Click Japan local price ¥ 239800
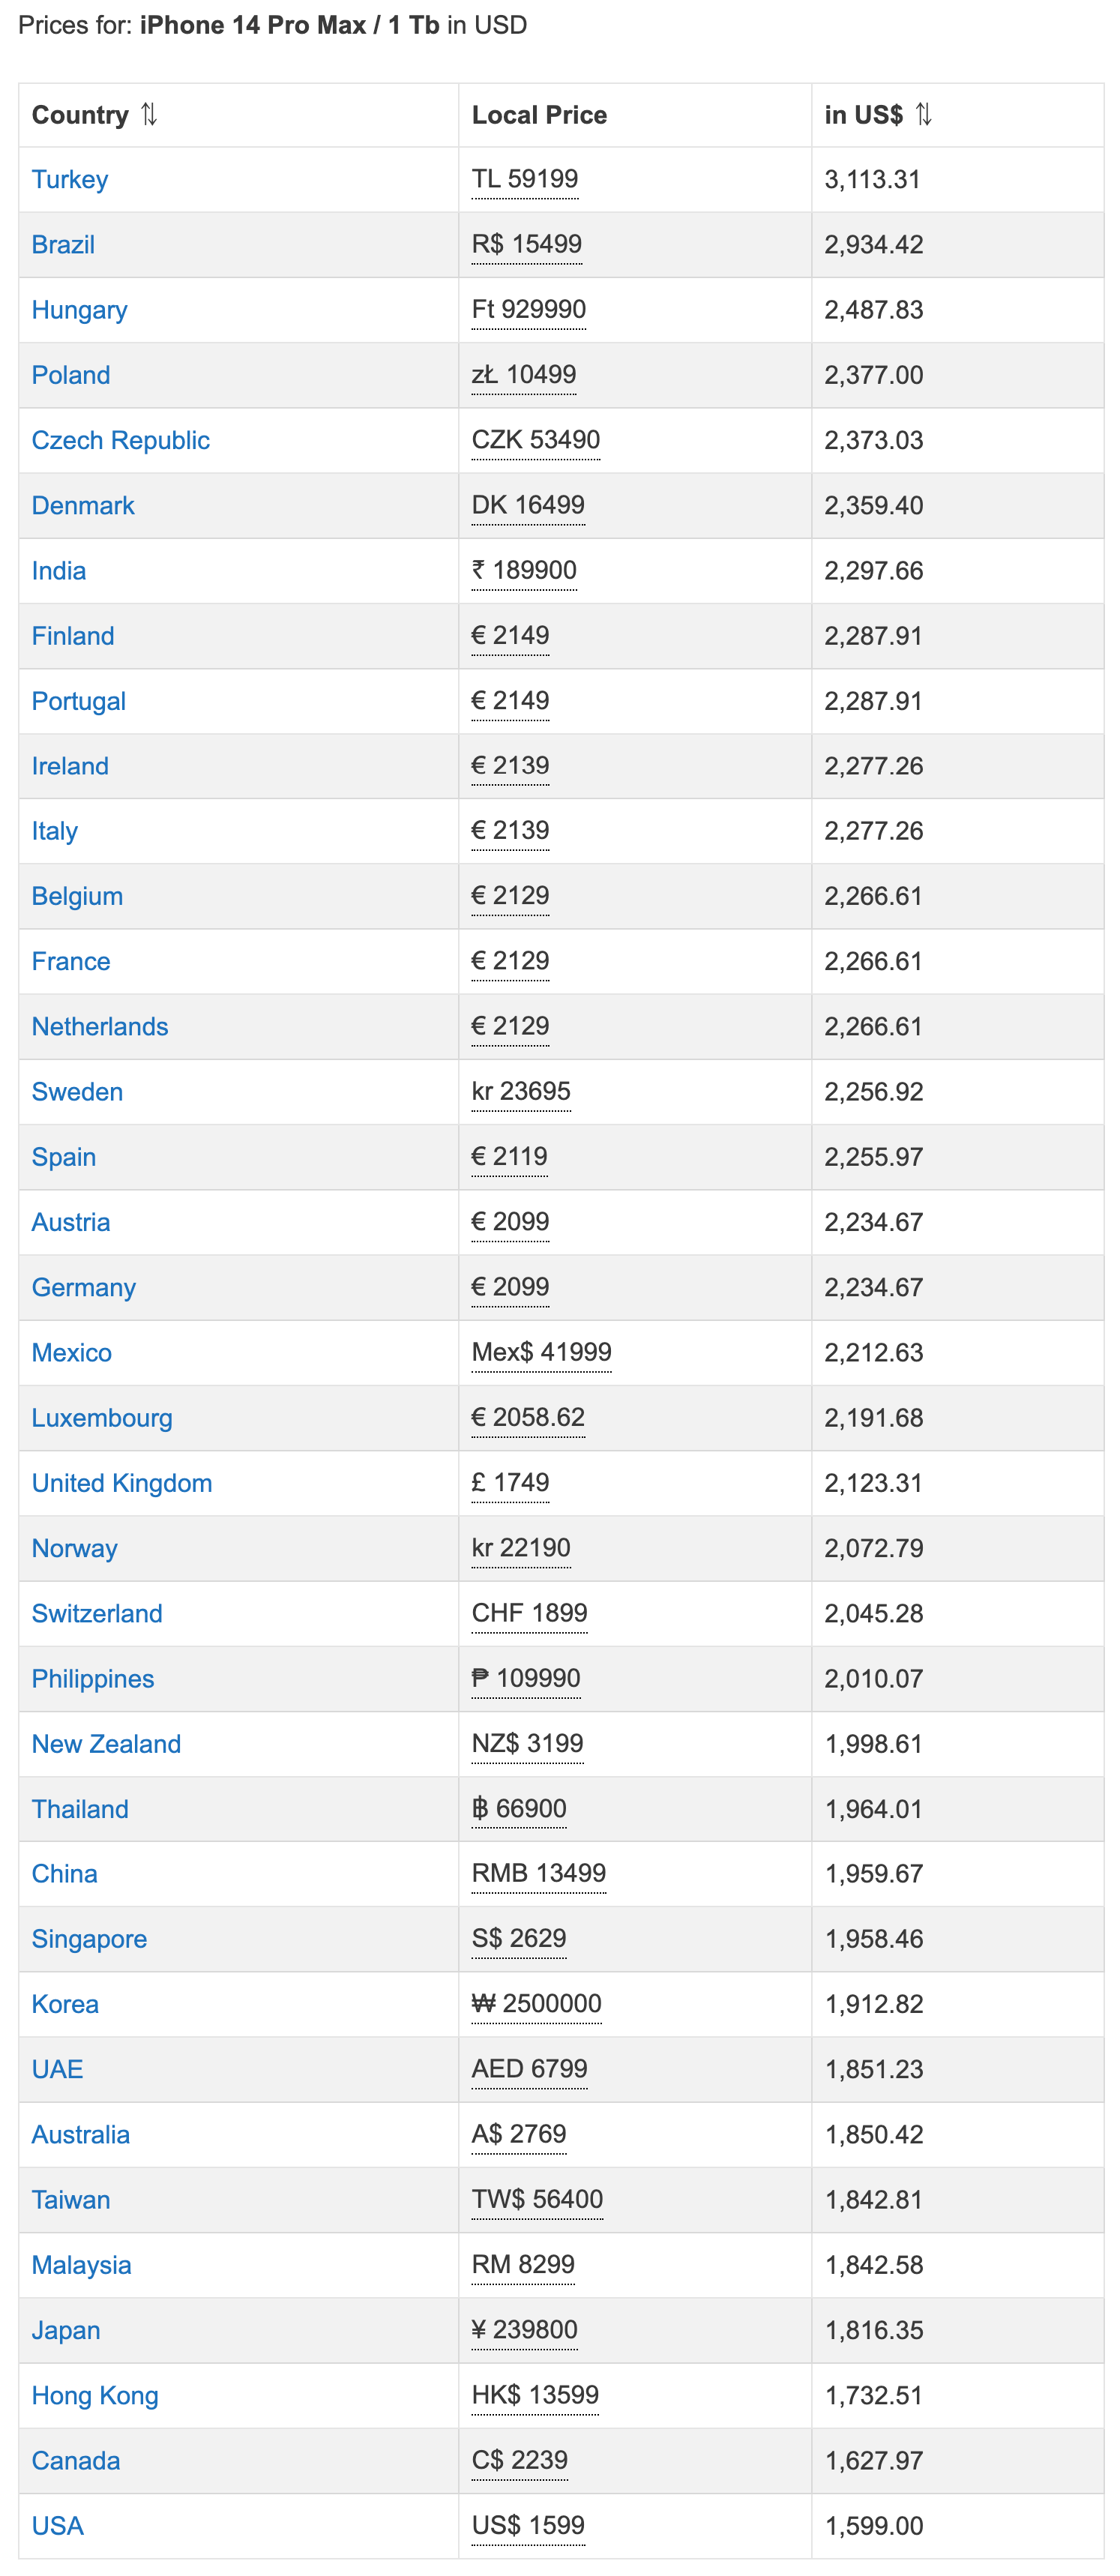 [525, 2330]
